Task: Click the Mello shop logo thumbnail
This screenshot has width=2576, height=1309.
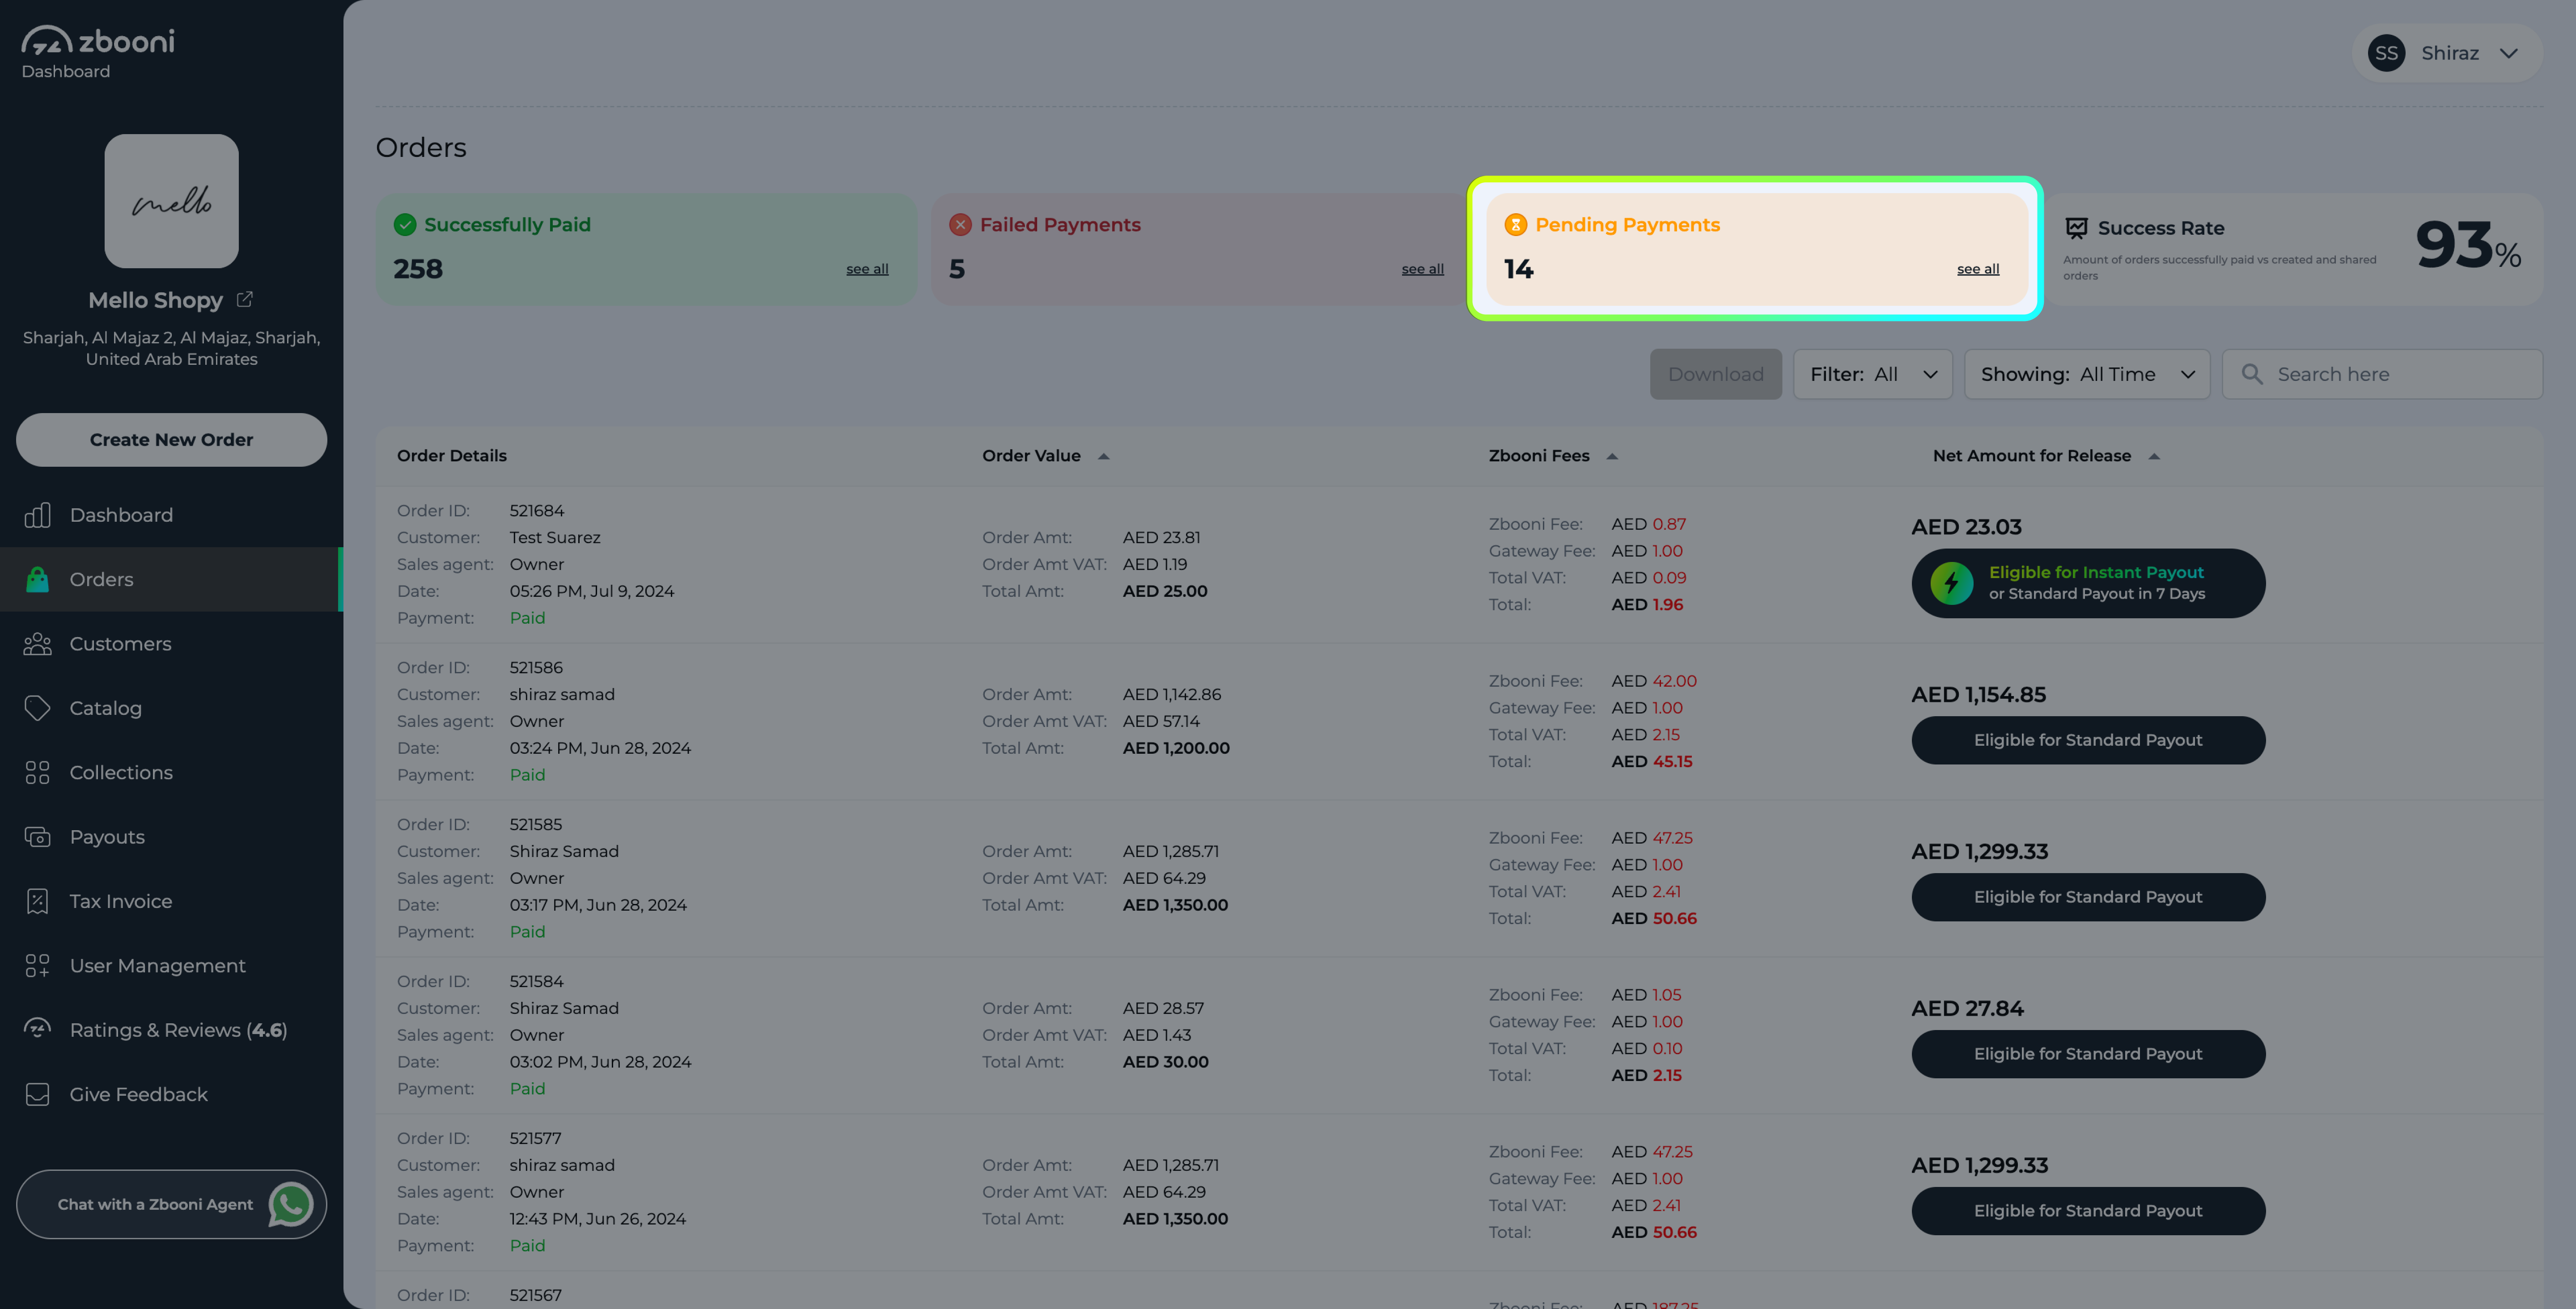Action: (172, 201)
